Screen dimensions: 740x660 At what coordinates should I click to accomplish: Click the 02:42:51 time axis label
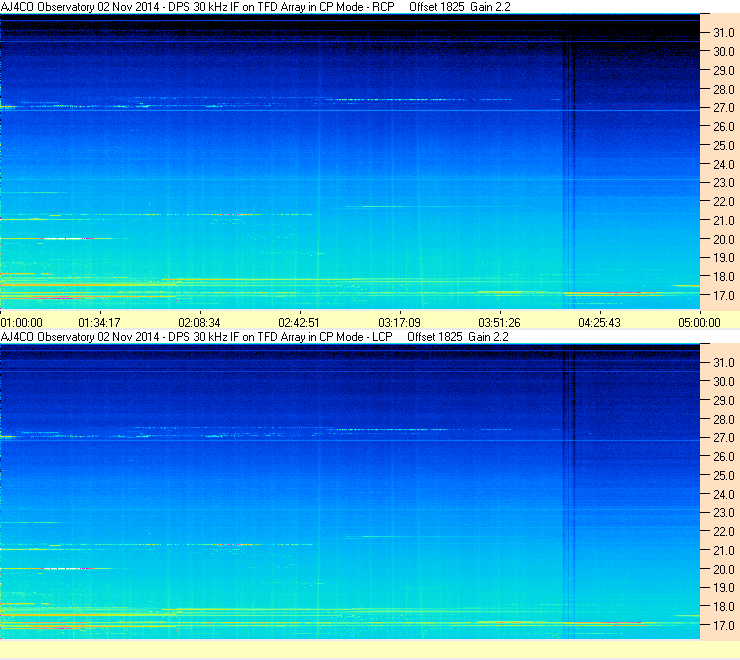(299, 322)
